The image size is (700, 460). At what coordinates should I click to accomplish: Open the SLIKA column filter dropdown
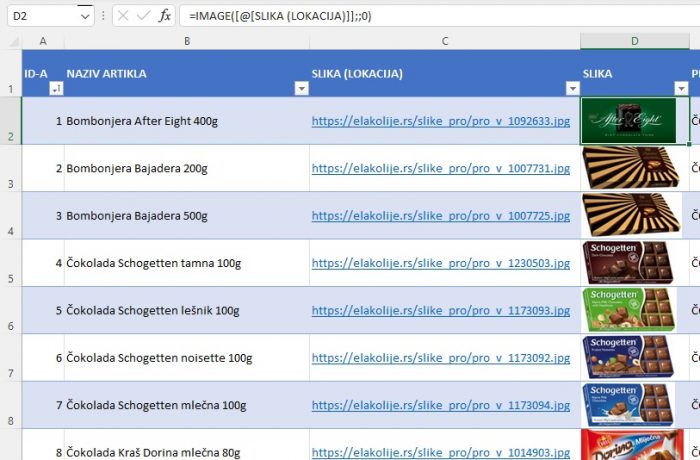tap(681, 88)
